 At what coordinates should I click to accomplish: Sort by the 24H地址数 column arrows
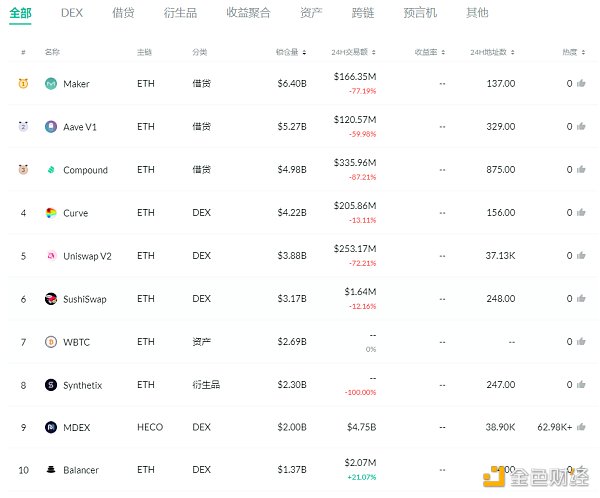pyautogui.click(x=517, y=52)
